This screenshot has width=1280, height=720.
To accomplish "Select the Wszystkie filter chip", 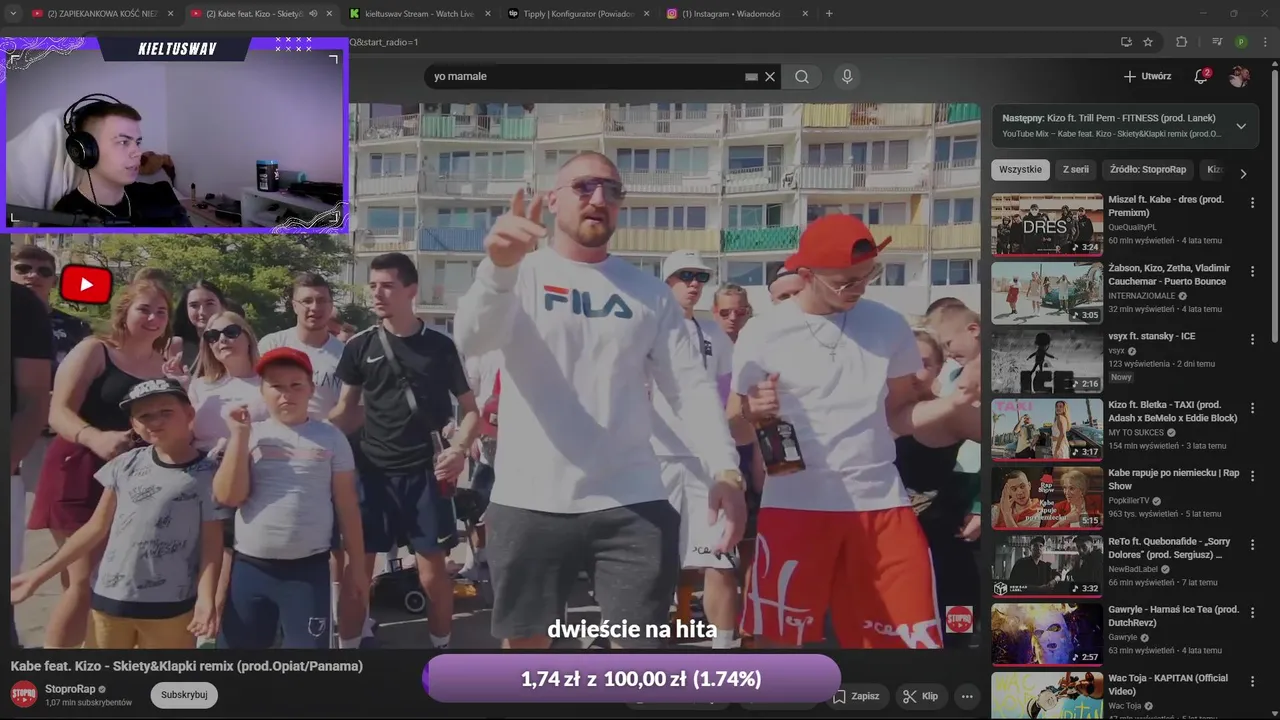I will click(x=1020, y=170).
